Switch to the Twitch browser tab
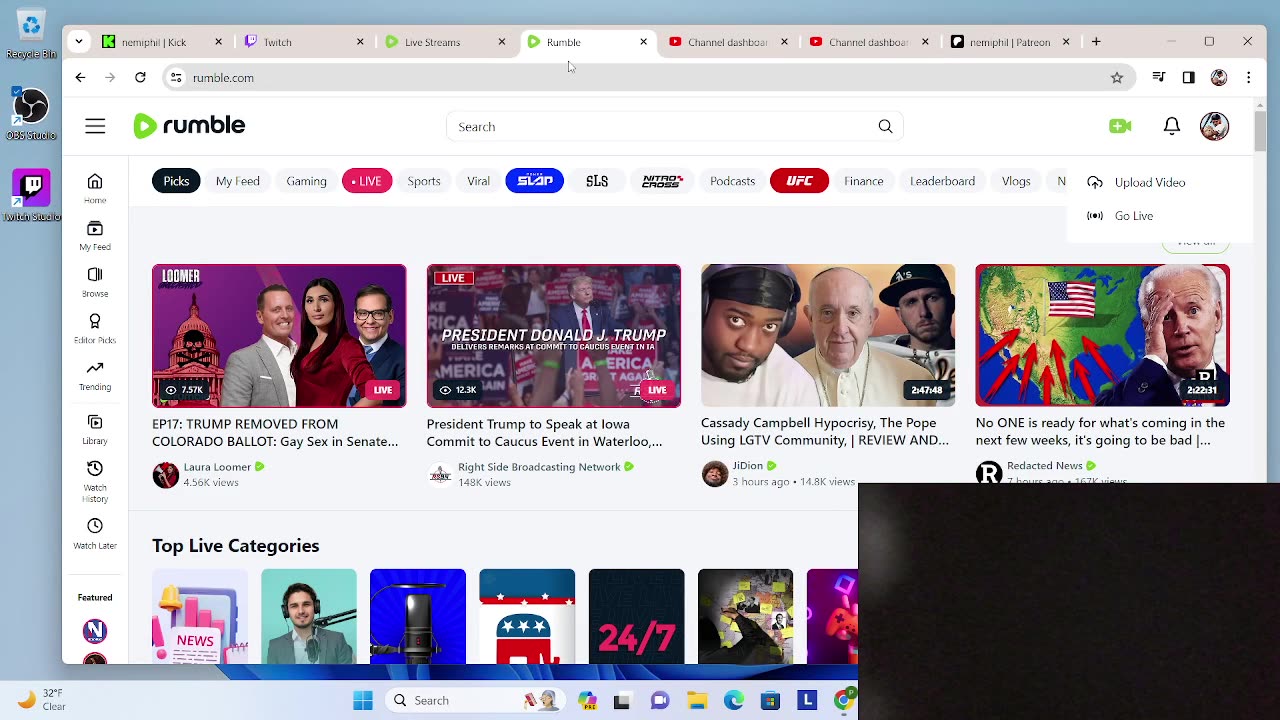Image resolution: width=1280 pixels, height=720 pixels. tap(305, 42)
